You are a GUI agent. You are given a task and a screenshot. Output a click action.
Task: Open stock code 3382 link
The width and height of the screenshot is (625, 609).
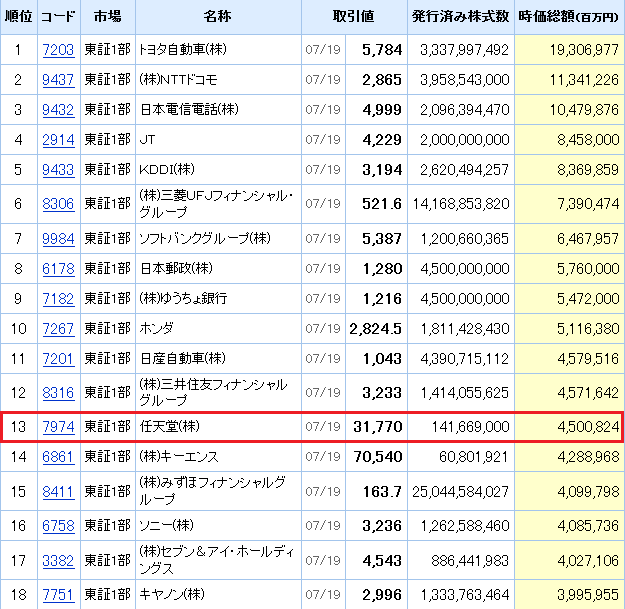coord(58,561)
